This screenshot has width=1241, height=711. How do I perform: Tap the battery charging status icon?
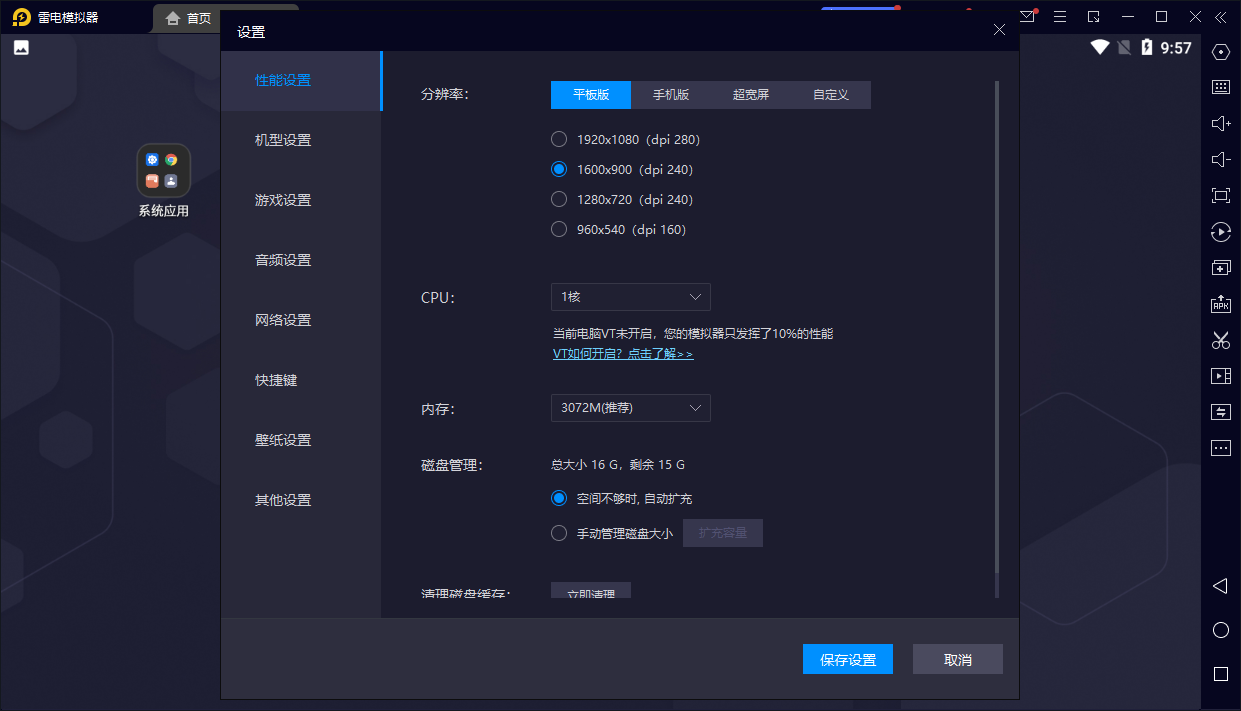pyautogui.click(x=1147, y=47)
